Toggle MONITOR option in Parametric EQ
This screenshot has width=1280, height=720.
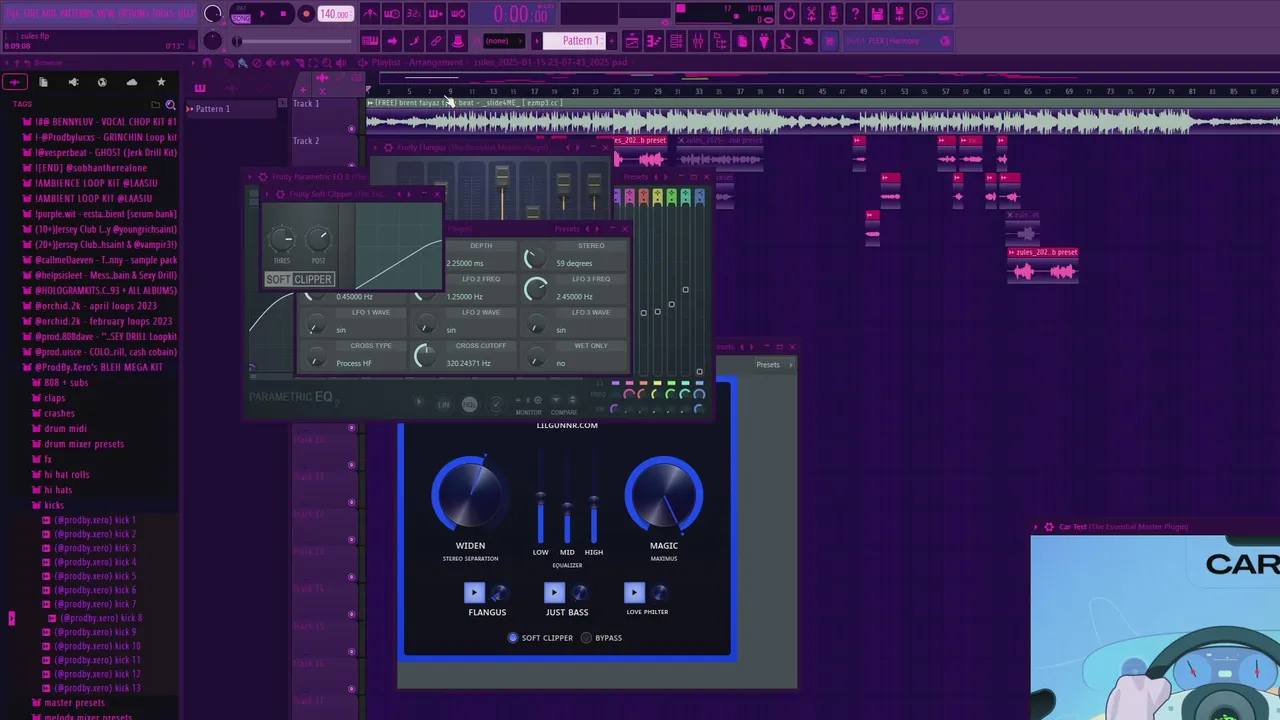528,405
